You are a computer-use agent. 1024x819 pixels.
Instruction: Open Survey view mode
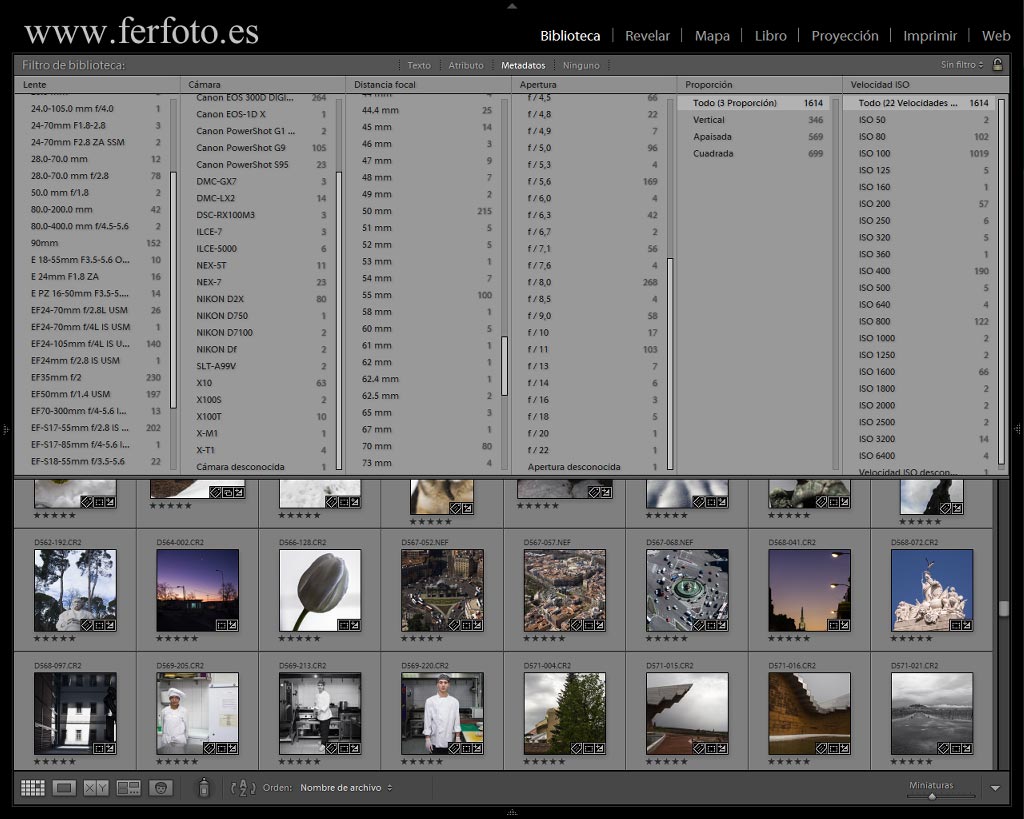coord(128,788)
